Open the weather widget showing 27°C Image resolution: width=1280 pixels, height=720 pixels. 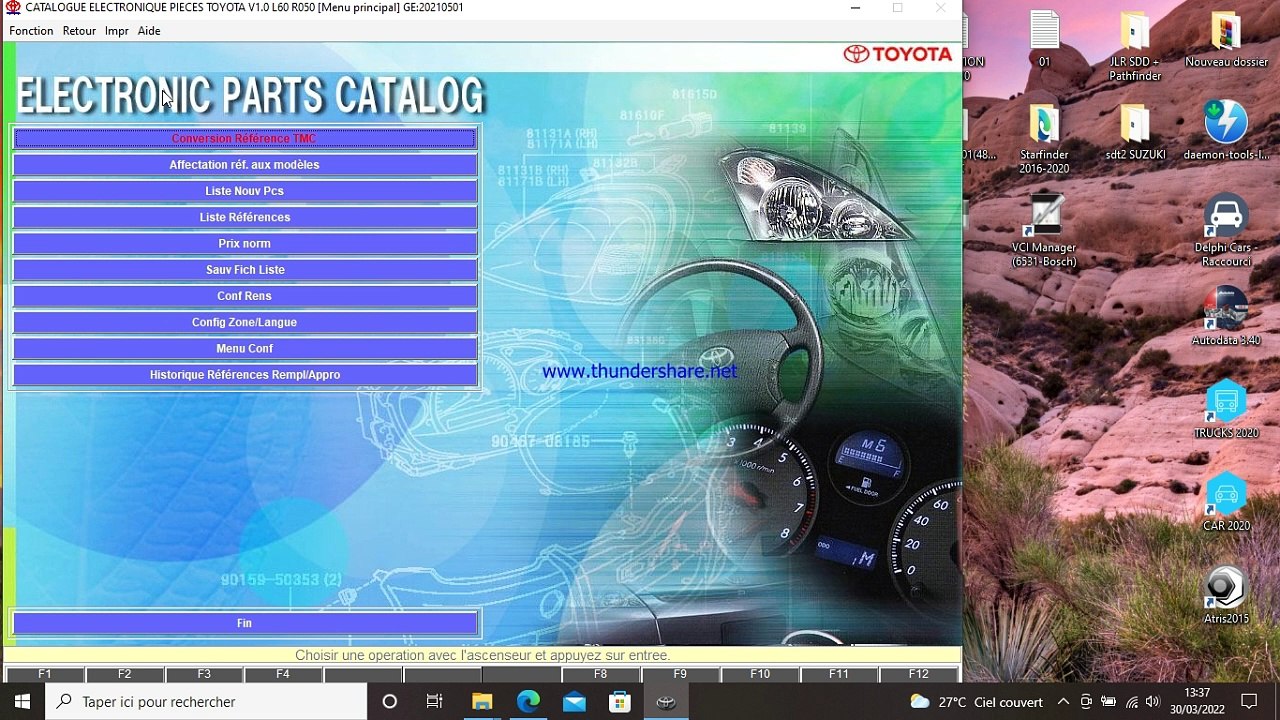(976, 702)
